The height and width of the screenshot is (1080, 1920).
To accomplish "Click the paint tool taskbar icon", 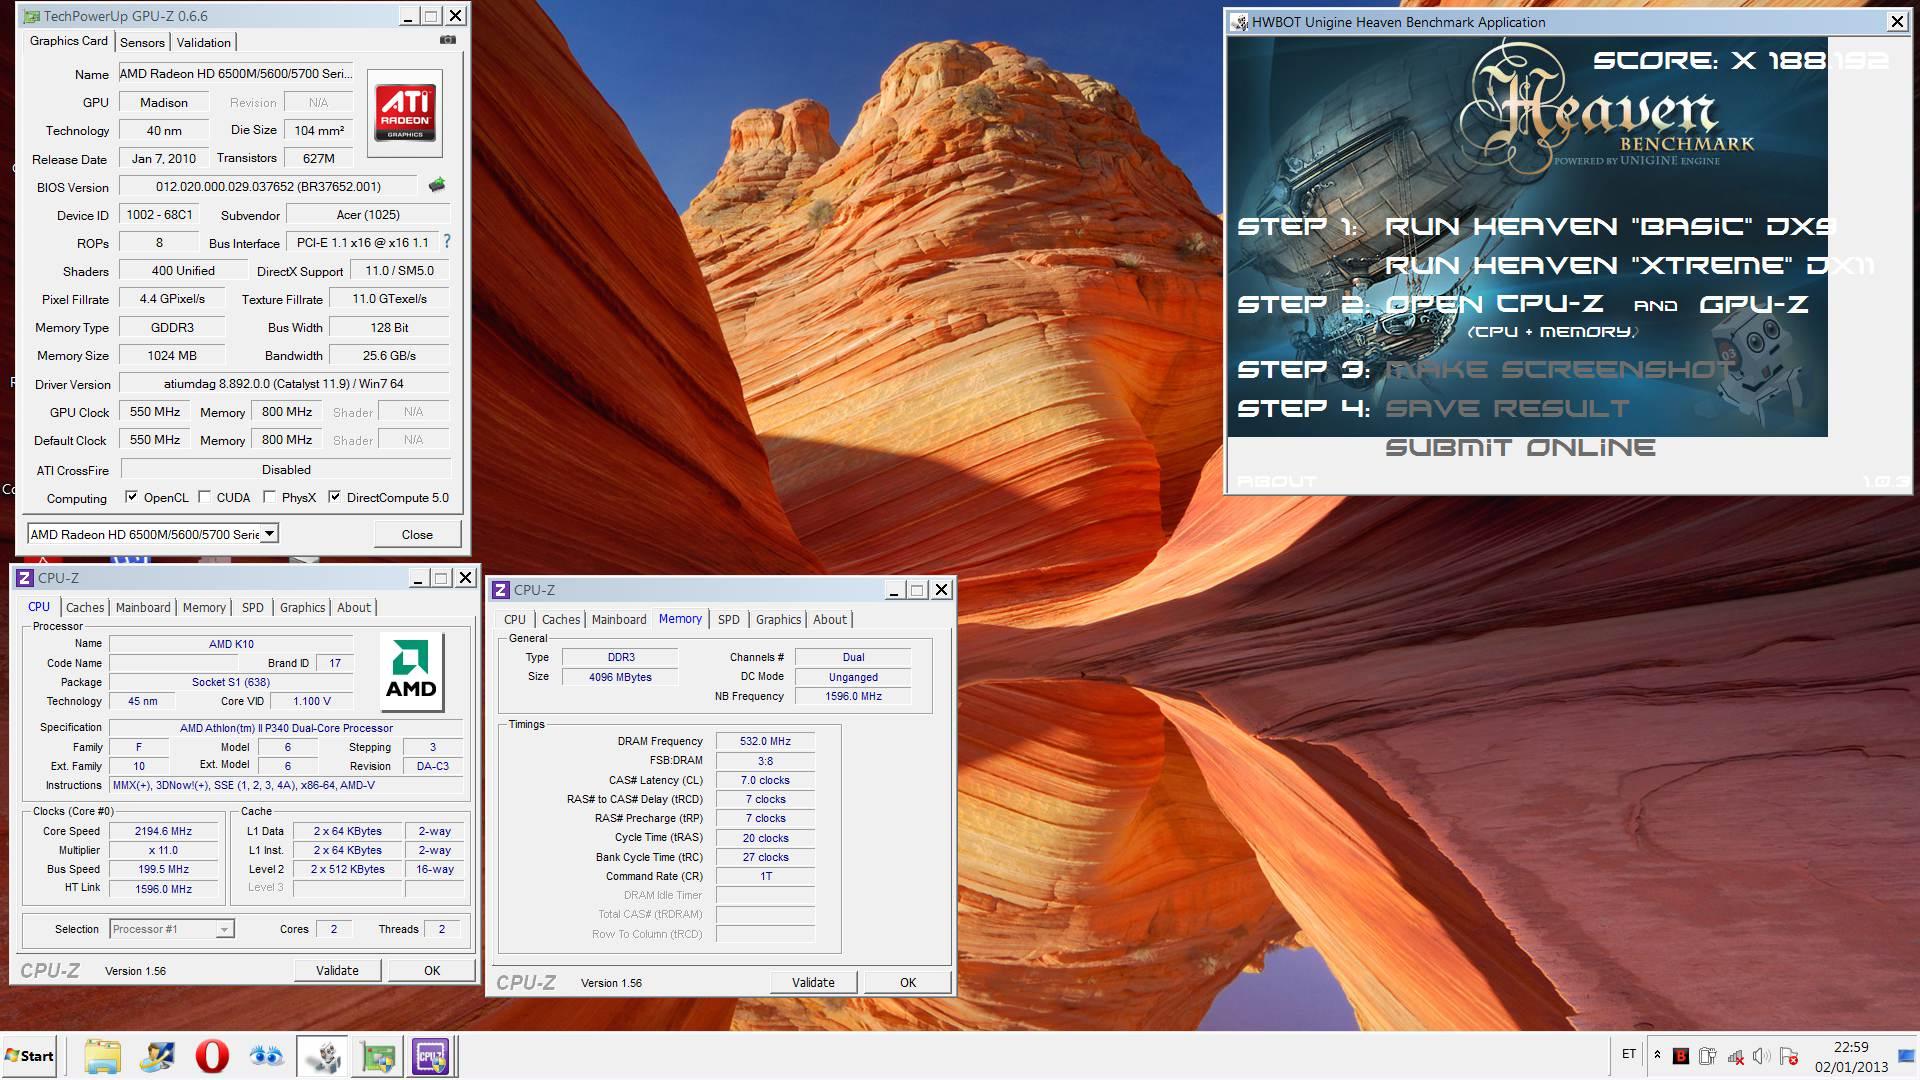I will pyautogui.click(x=157, y=1056).
